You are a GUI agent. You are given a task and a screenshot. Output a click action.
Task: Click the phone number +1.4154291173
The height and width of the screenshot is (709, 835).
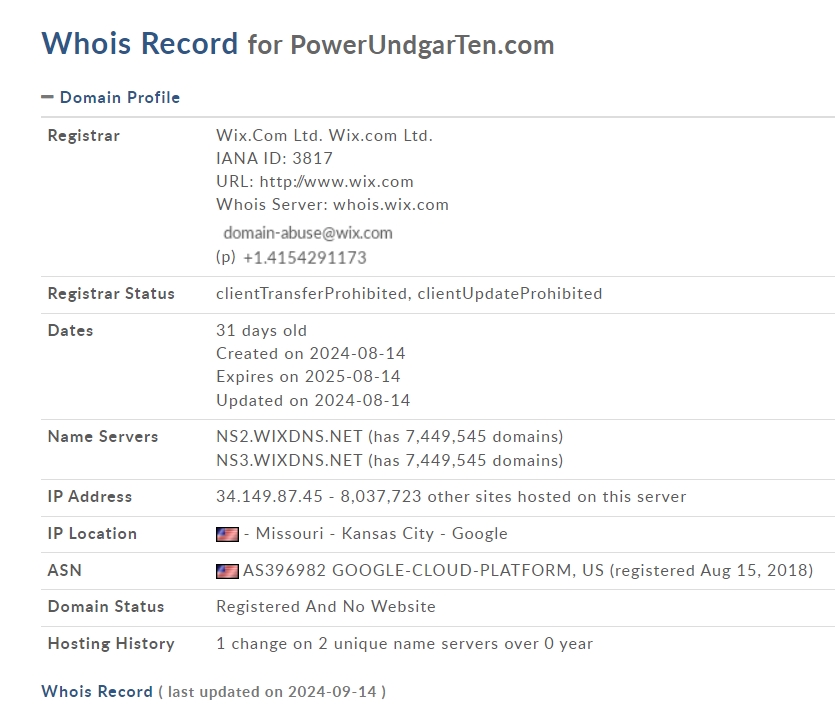click(x=305, y=258)
